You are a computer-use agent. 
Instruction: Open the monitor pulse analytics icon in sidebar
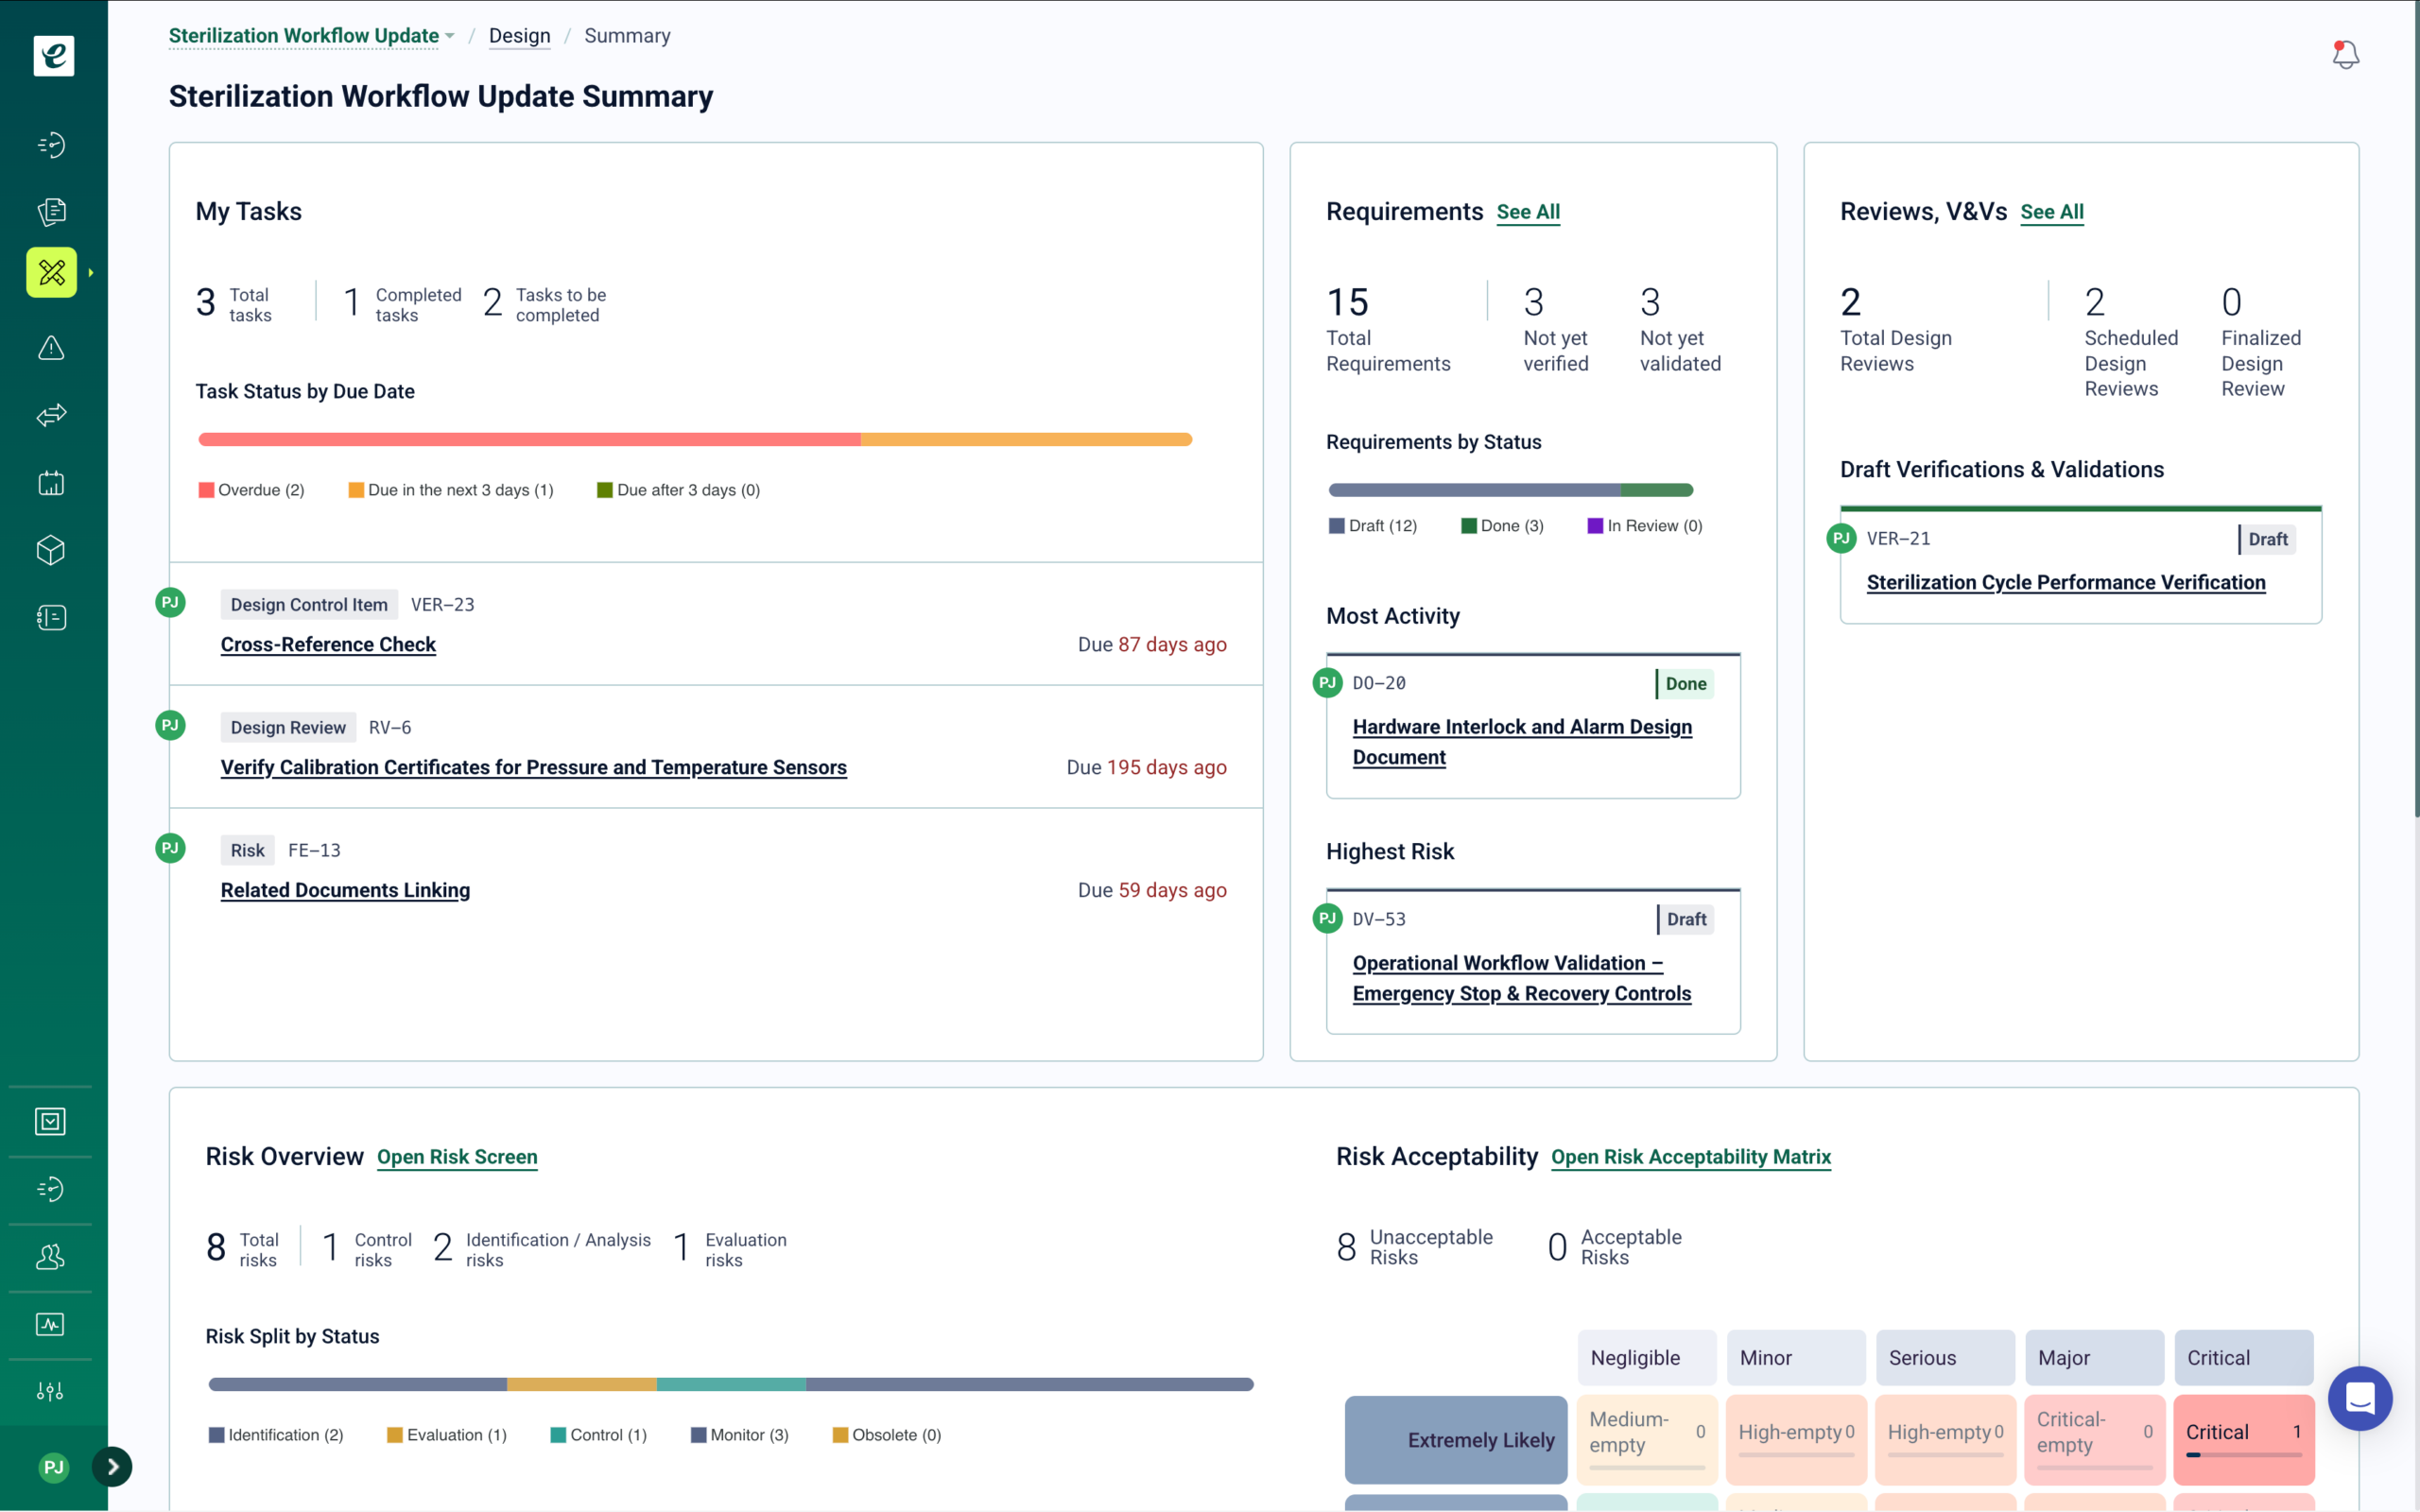point(50,1324)
